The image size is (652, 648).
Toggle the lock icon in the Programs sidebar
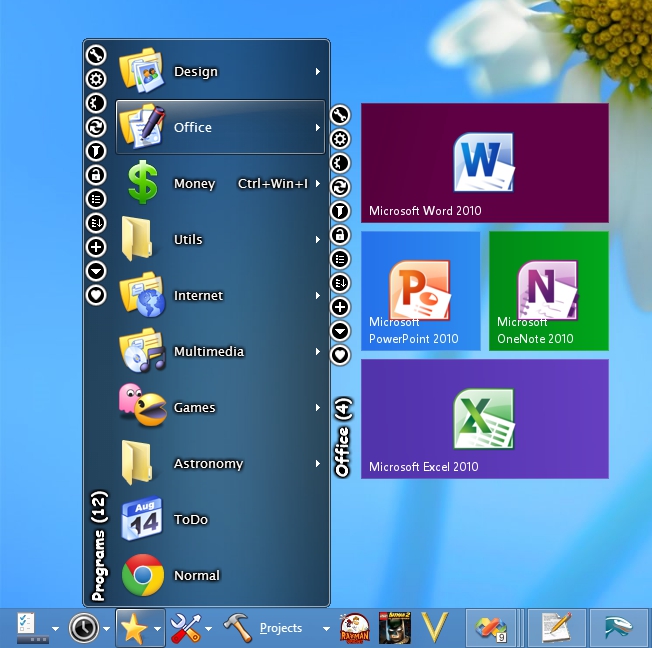pos(96,175)
